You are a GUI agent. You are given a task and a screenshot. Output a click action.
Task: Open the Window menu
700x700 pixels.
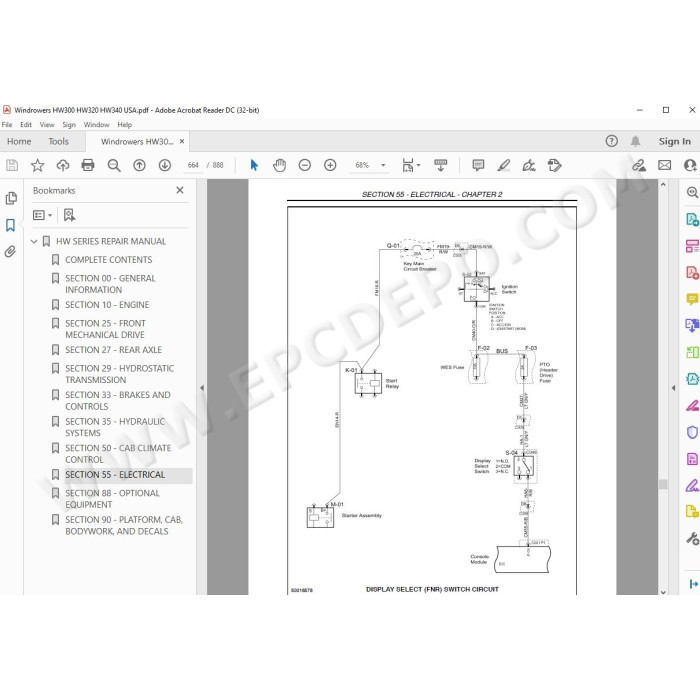click(96, 125)
